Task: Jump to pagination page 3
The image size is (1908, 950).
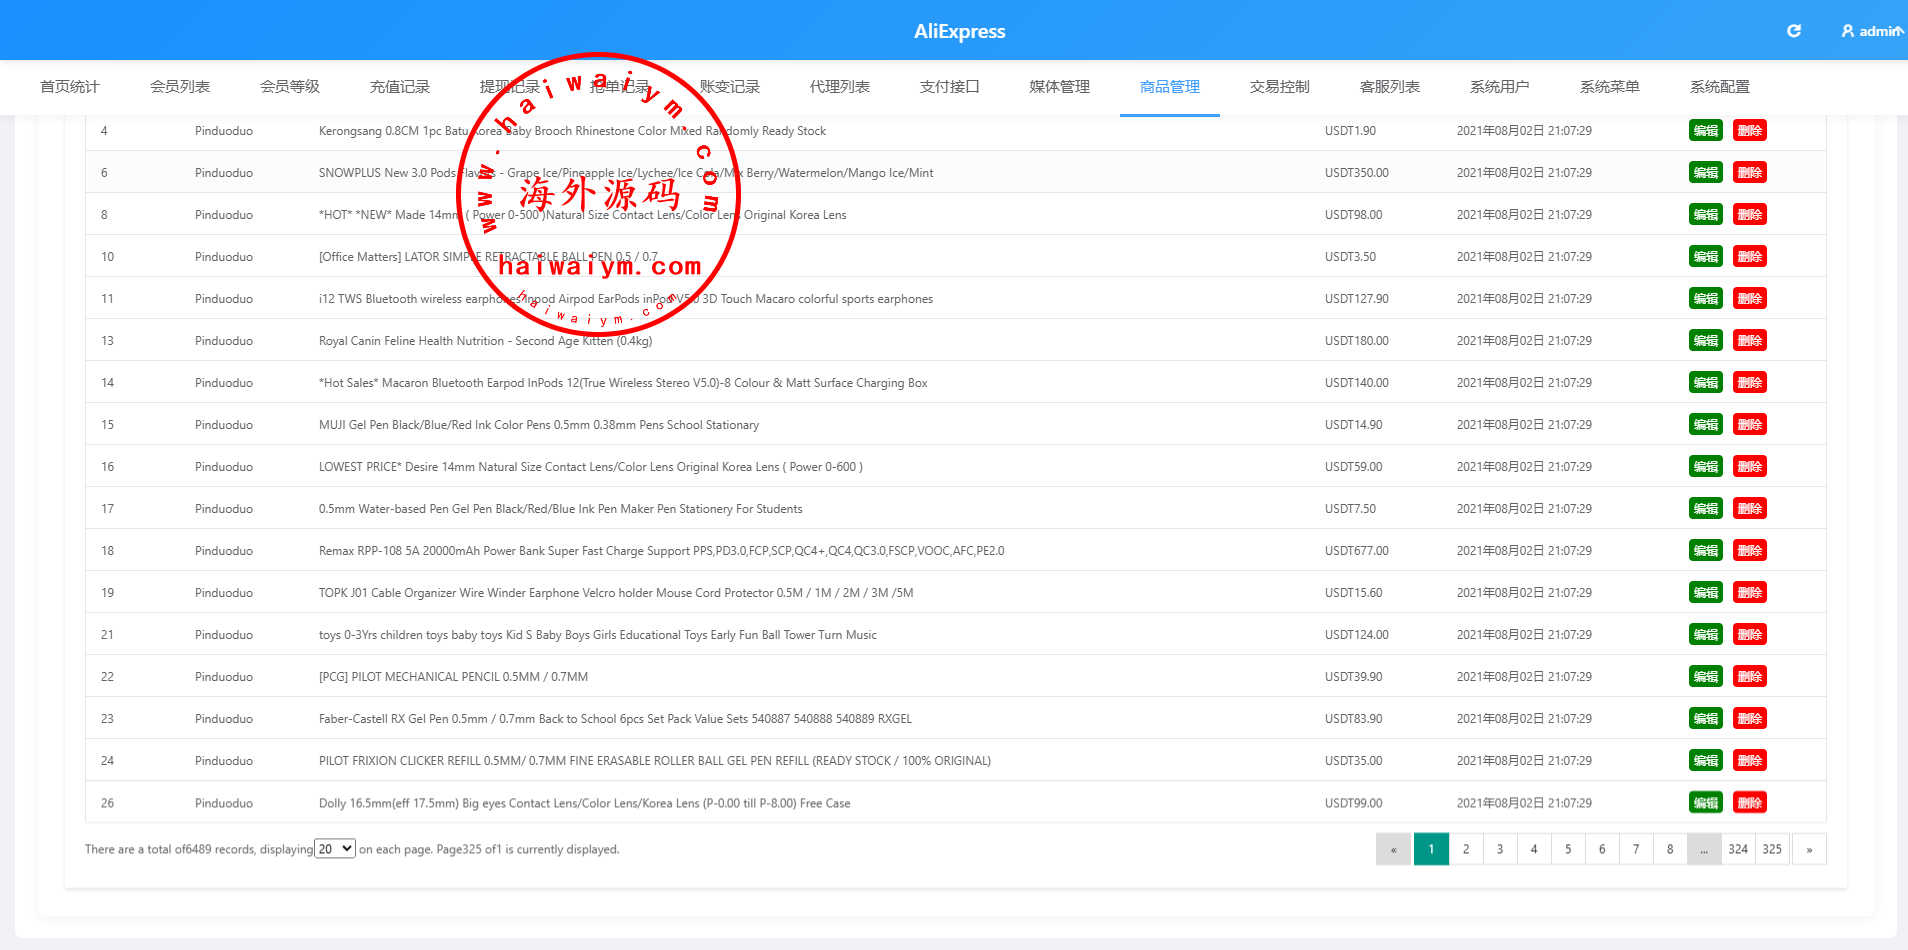Action: tap(1500, 849)
